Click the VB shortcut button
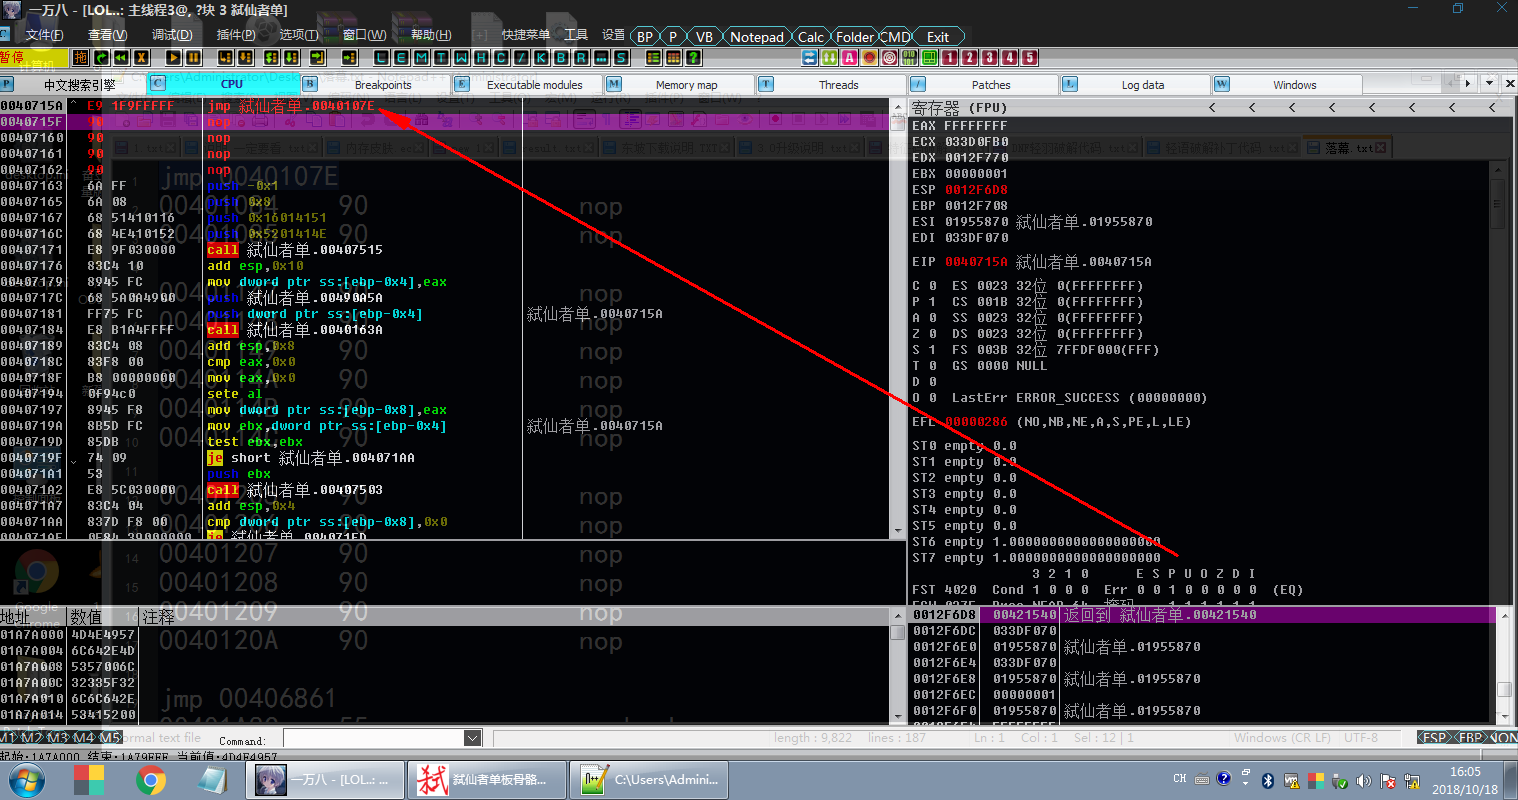 (x=704, y=37)
